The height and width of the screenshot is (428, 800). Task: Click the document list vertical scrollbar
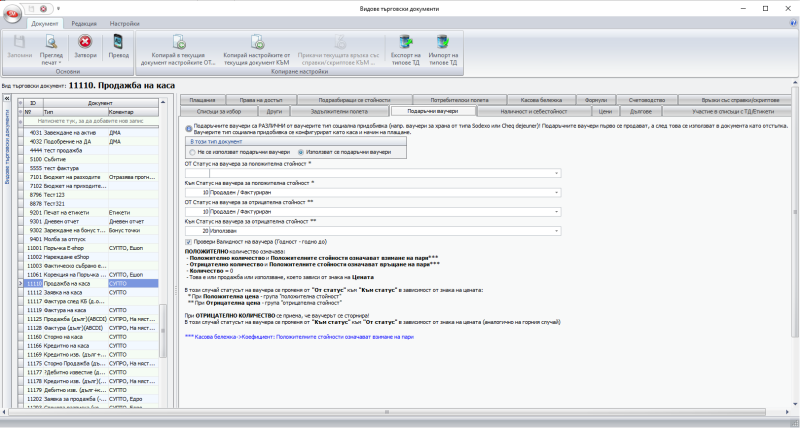(163, 331)
